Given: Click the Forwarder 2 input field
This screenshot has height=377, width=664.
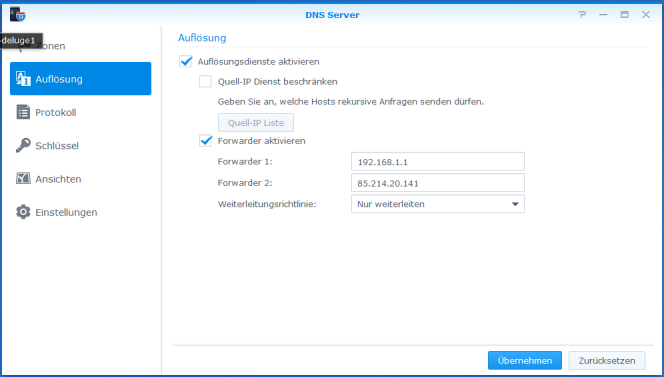Looking at the screenshot, I should [x=438, y=183].
